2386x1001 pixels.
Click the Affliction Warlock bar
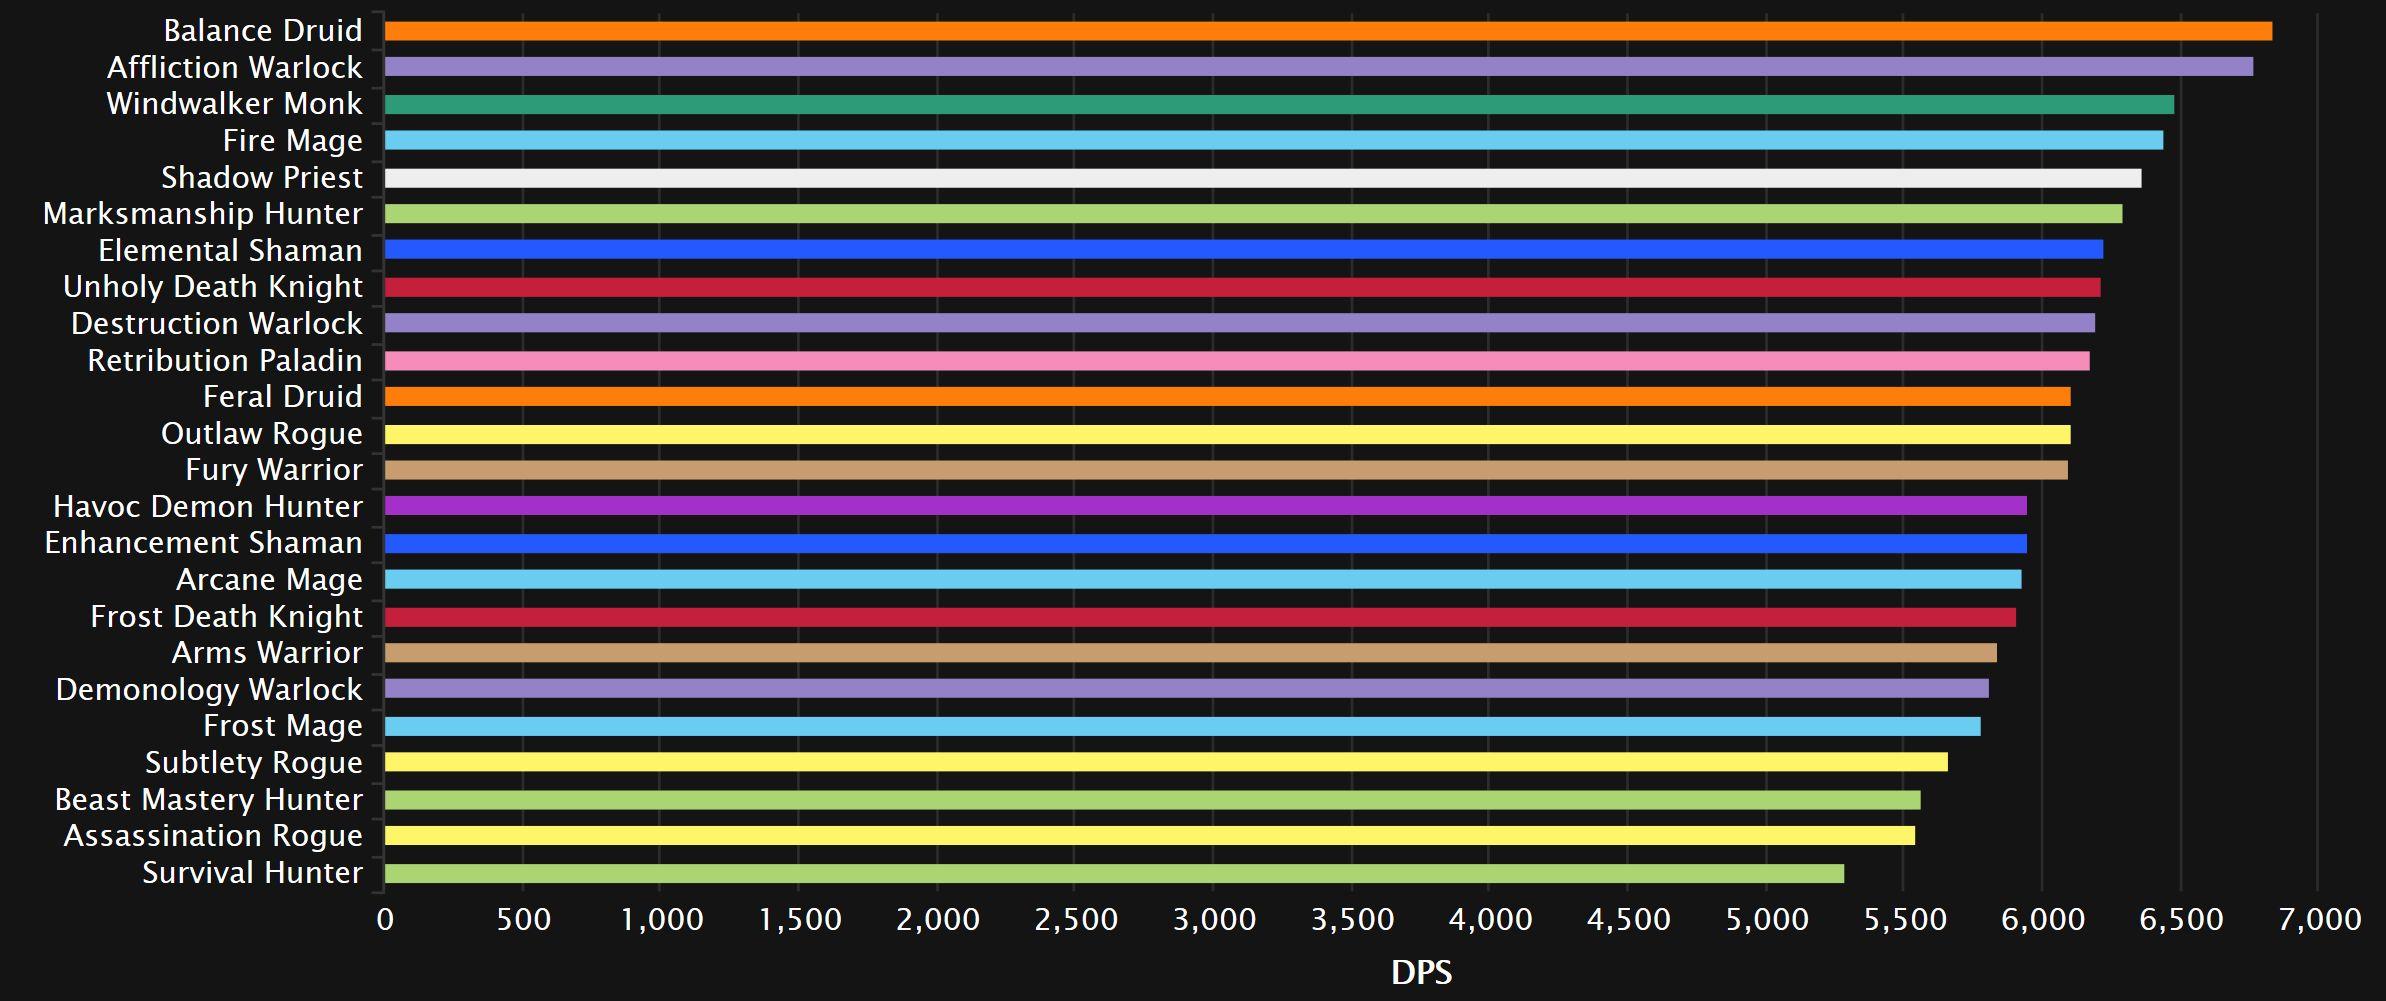coord(1319,67)
